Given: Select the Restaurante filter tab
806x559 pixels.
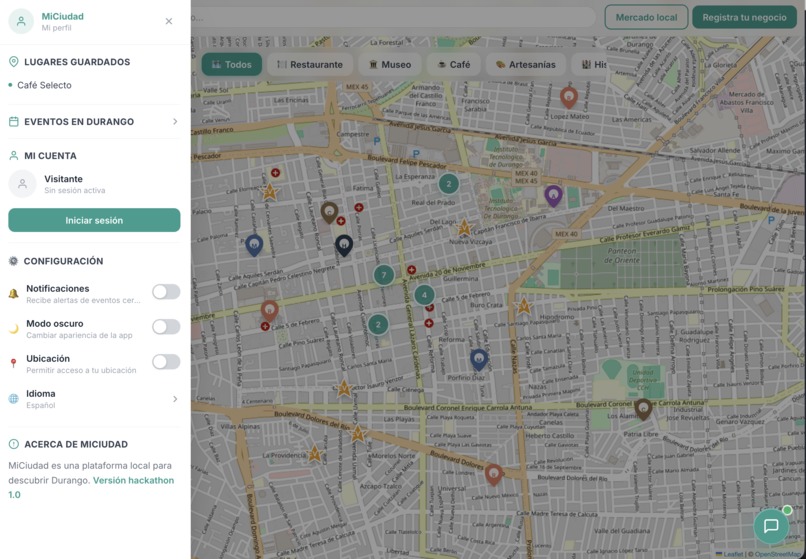Looking at the screenshot, I should coord(309,64).
